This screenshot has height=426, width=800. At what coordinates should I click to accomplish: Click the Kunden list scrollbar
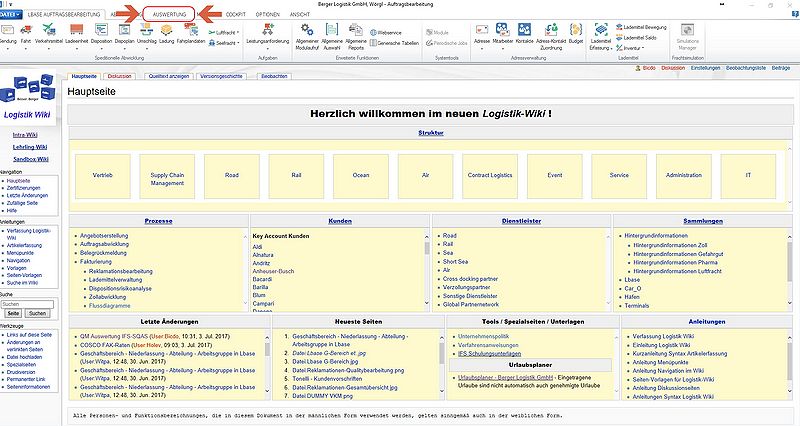tap(427, 270)
